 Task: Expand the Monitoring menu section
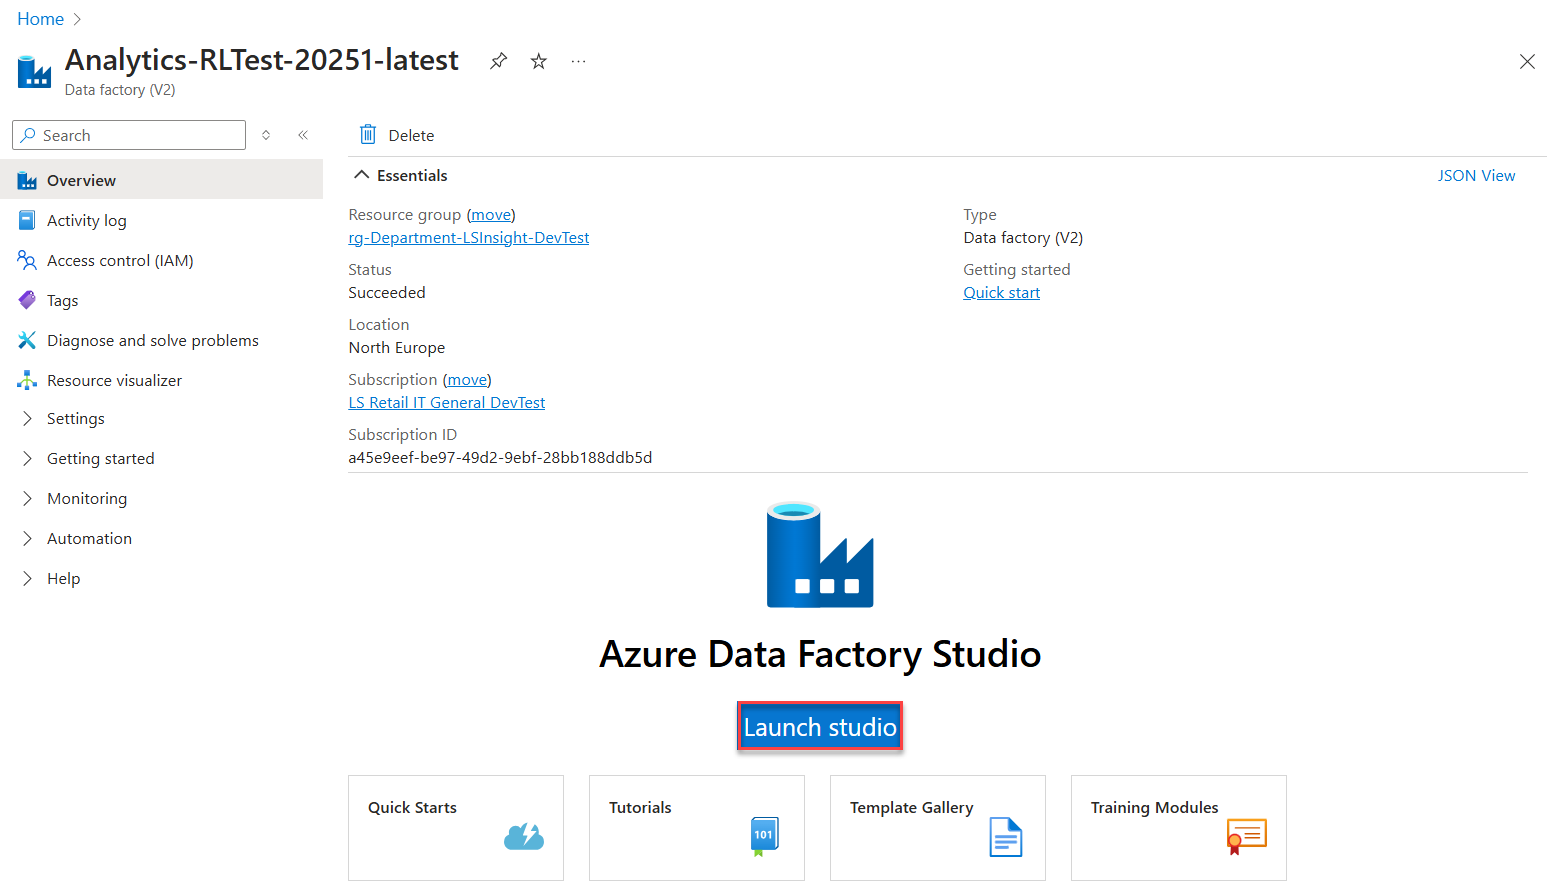tap(87, 499)
